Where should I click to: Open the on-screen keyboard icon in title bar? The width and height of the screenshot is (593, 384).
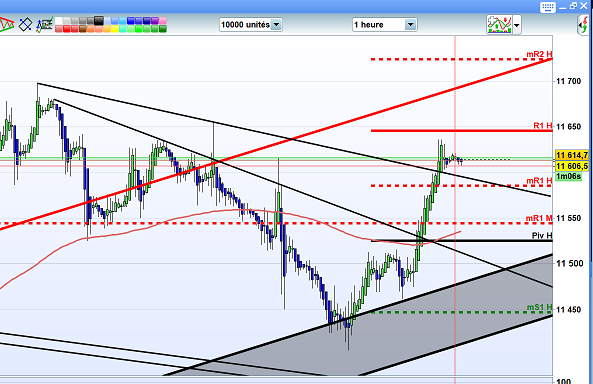point(547,7)
